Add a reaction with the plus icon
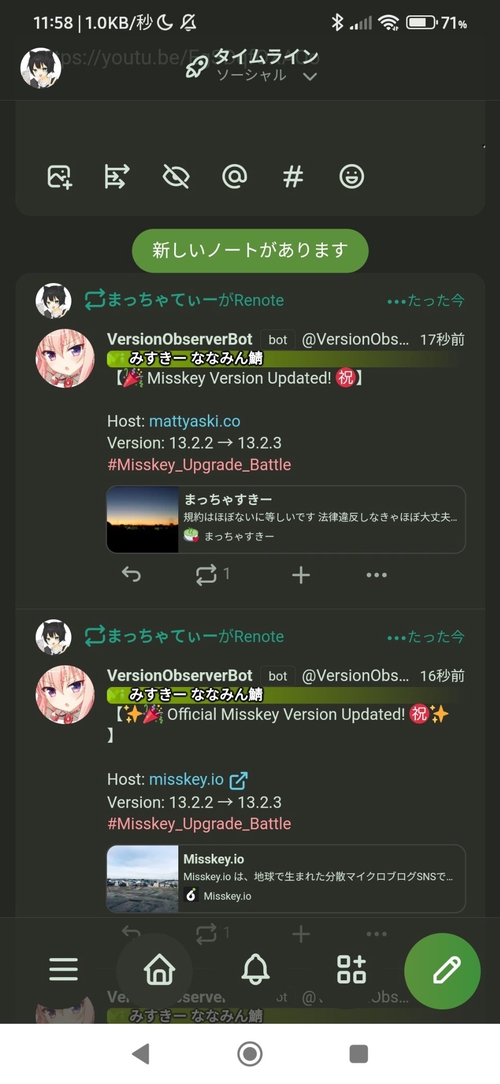 point(301,575)
